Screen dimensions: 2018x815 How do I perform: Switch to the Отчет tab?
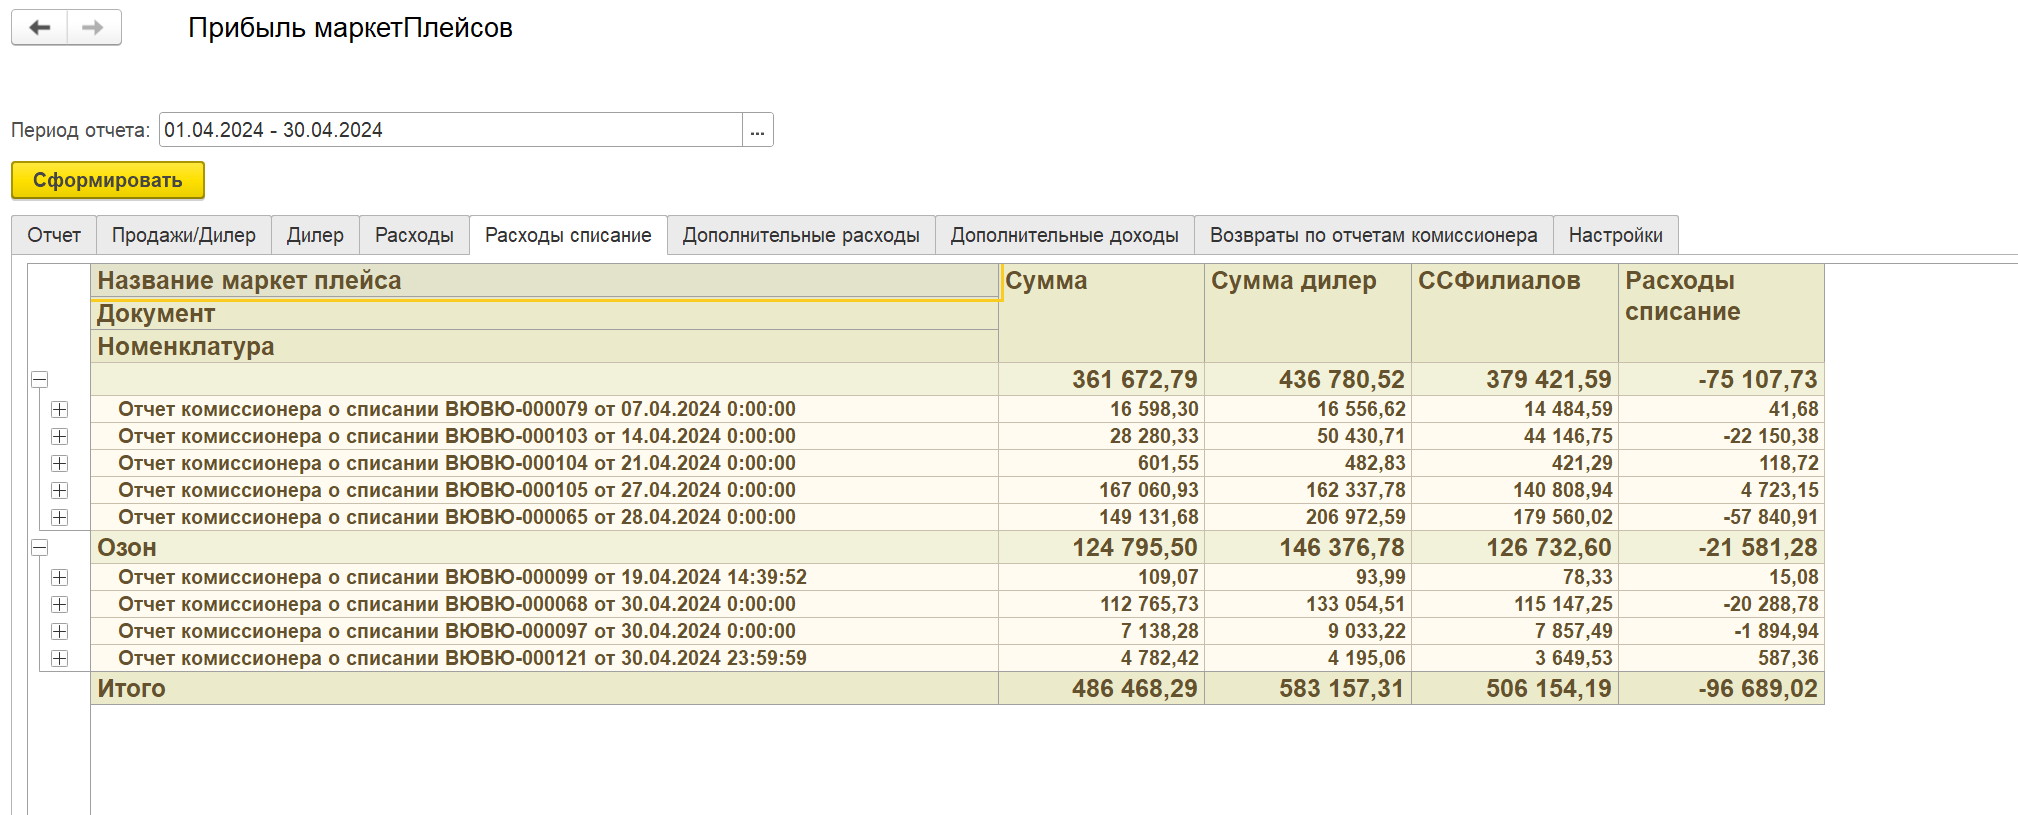point(54,235)
